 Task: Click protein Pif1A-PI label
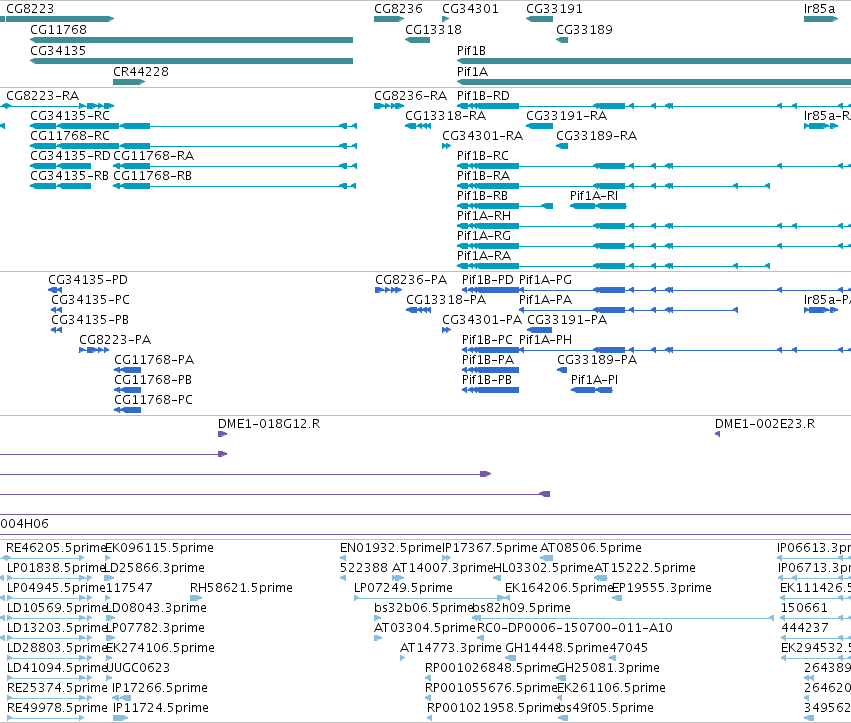pyautogui.click(x=594, y=380)
